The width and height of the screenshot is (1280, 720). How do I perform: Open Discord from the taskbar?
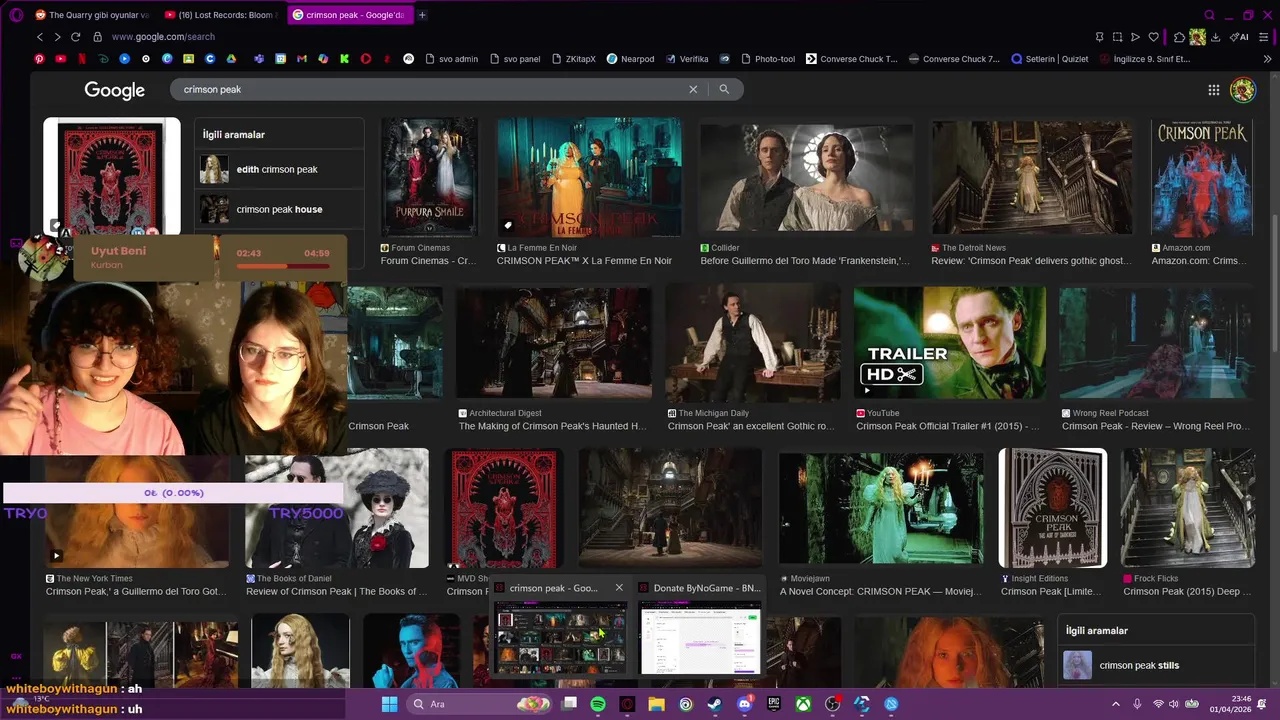(744, 704)
